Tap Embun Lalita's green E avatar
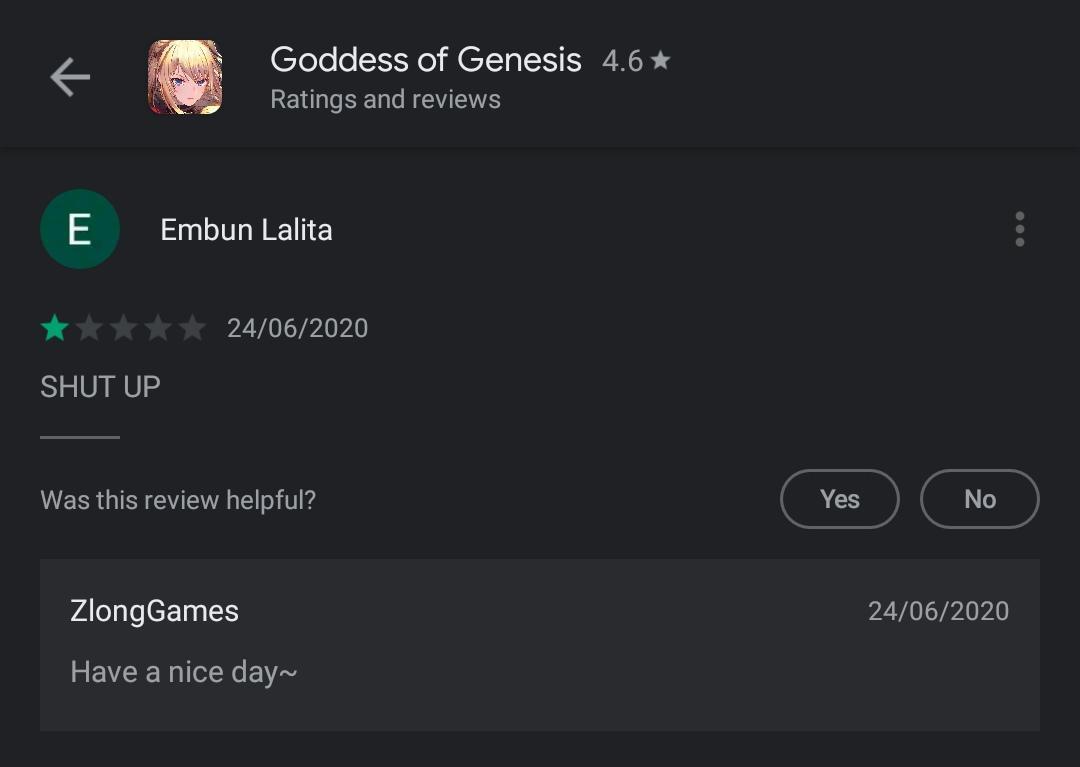 [x=80, y=229]
